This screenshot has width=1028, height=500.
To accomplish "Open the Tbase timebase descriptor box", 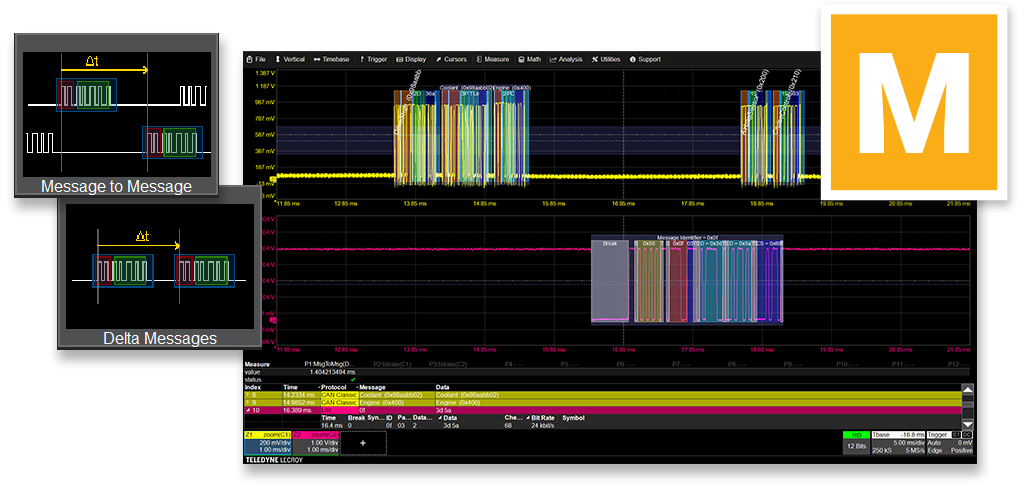I will coord(898,443).
